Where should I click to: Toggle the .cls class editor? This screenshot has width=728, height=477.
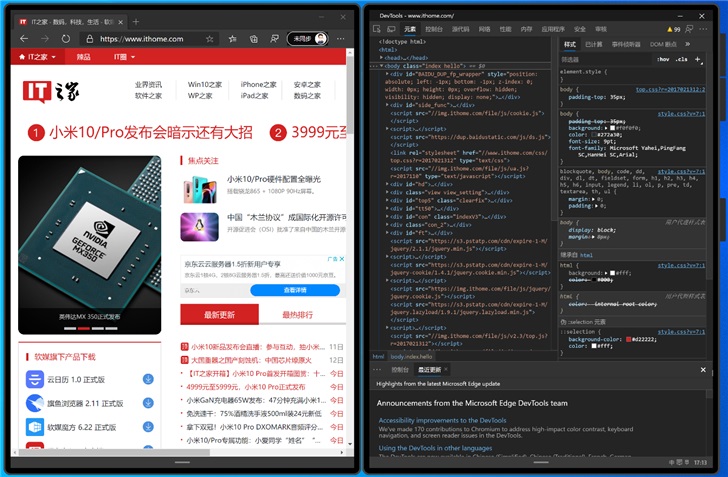[683, 59]
